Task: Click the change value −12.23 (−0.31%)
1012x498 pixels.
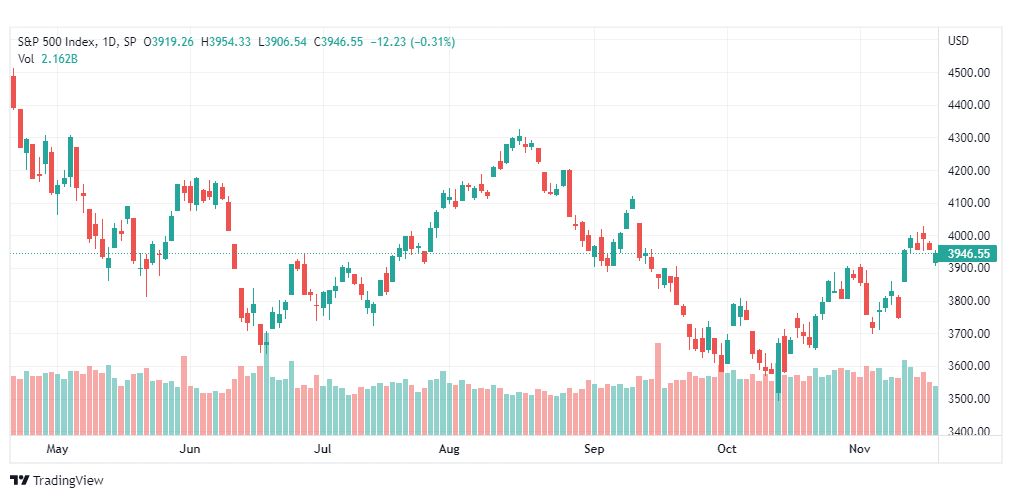Action: click(413, 42)
